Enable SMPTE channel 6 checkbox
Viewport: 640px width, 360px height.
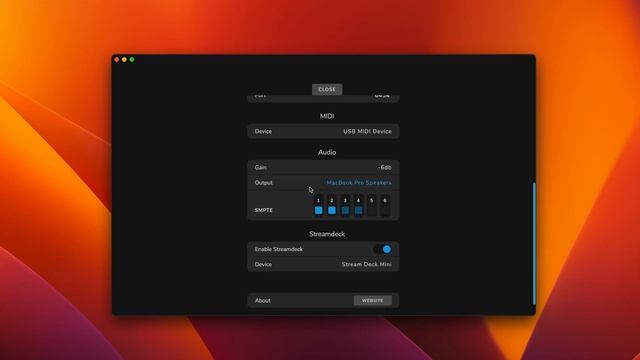(385, 210)
